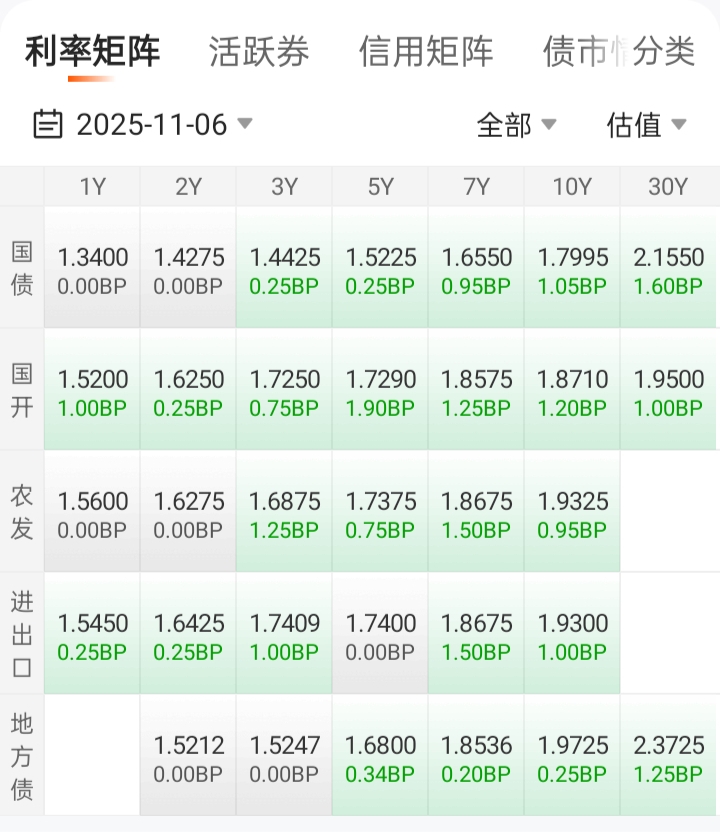Tap the 地方债 30Y cell showing 2.3725
The height and width of the screenshot is (832, 720).
668,758
